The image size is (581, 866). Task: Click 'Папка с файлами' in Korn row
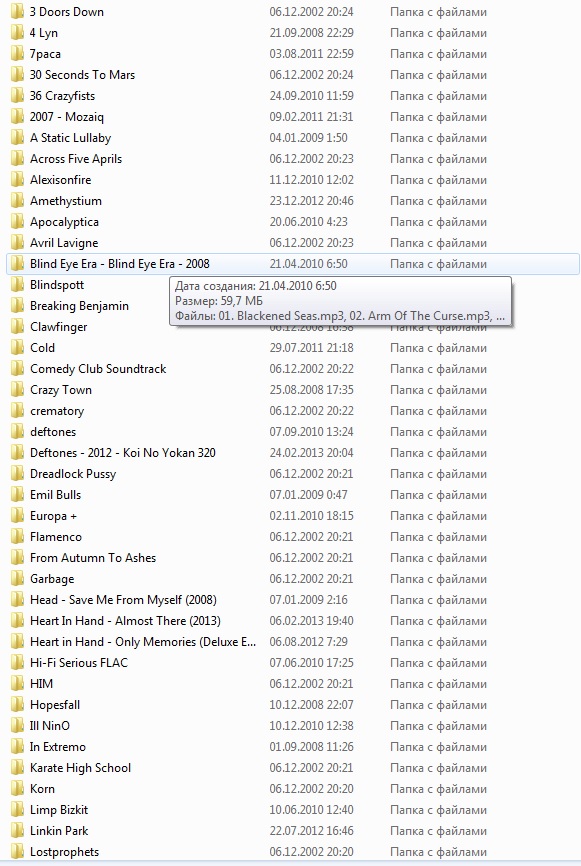pyautogui.click(x=439, y=789)
